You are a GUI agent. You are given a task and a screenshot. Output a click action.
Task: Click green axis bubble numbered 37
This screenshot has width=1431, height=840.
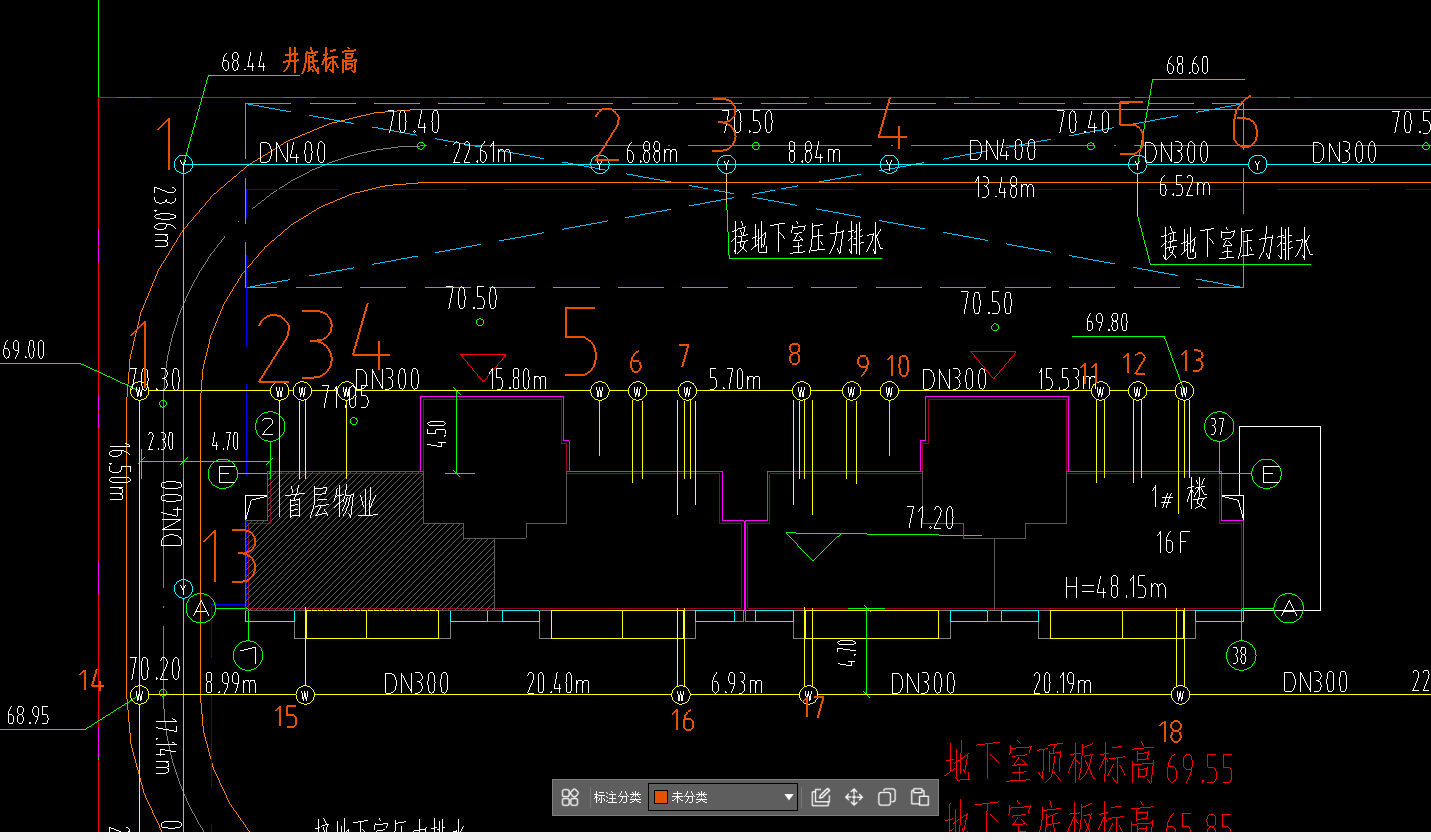tap(1217, 425)
